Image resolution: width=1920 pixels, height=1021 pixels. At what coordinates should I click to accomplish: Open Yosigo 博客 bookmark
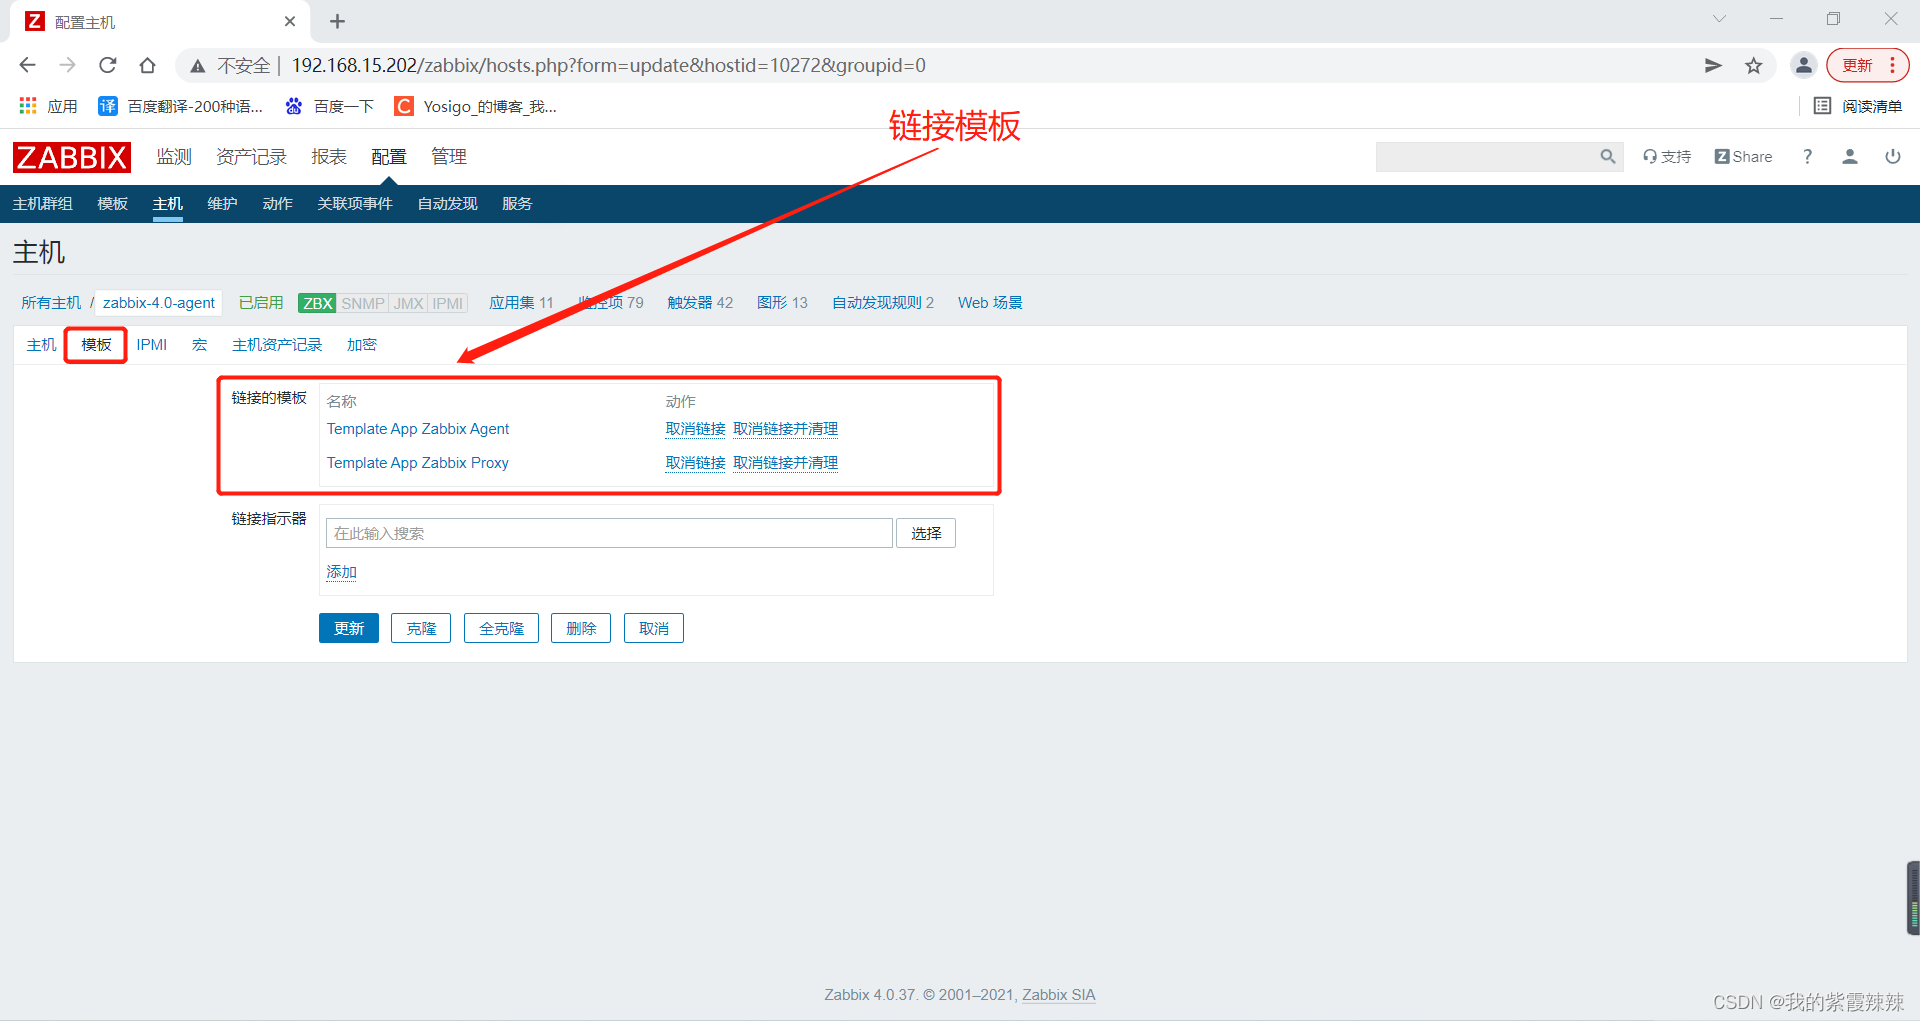pos(476,106)
